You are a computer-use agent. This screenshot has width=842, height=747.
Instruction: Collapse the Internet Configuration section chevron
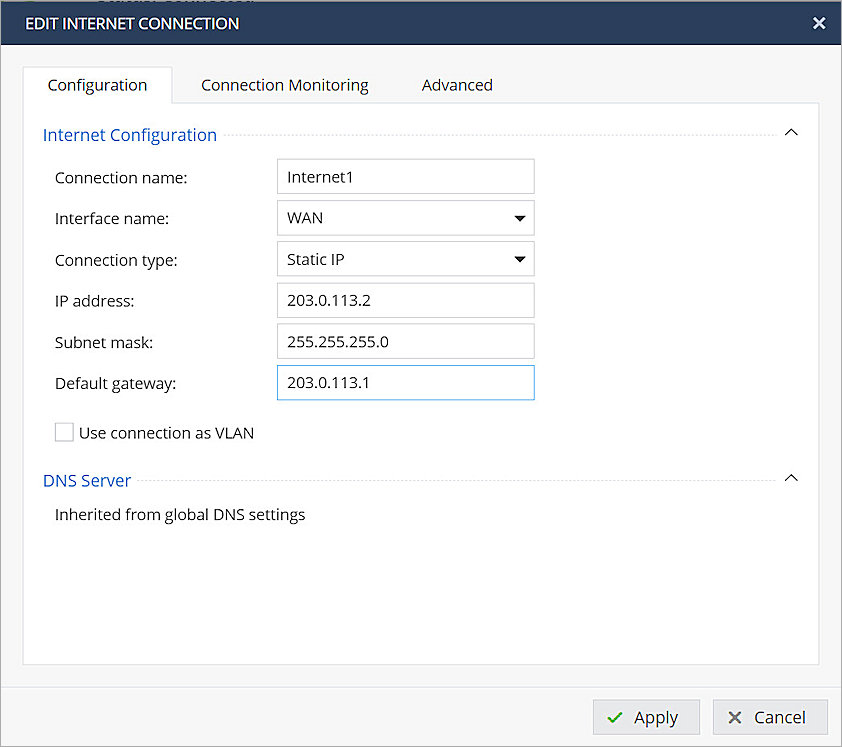[x=791, y=131]
